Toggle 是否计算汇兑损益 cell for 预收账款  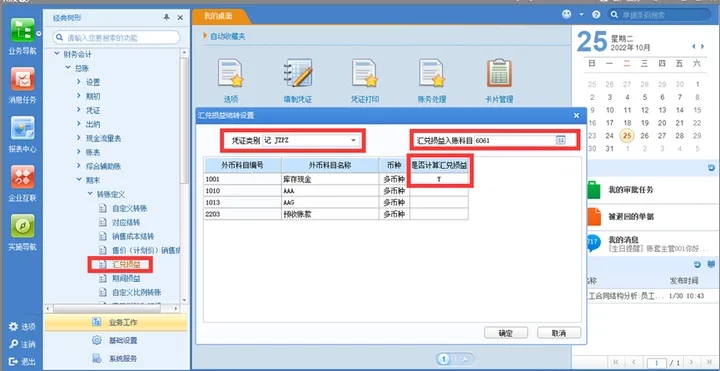click(439, 214)
